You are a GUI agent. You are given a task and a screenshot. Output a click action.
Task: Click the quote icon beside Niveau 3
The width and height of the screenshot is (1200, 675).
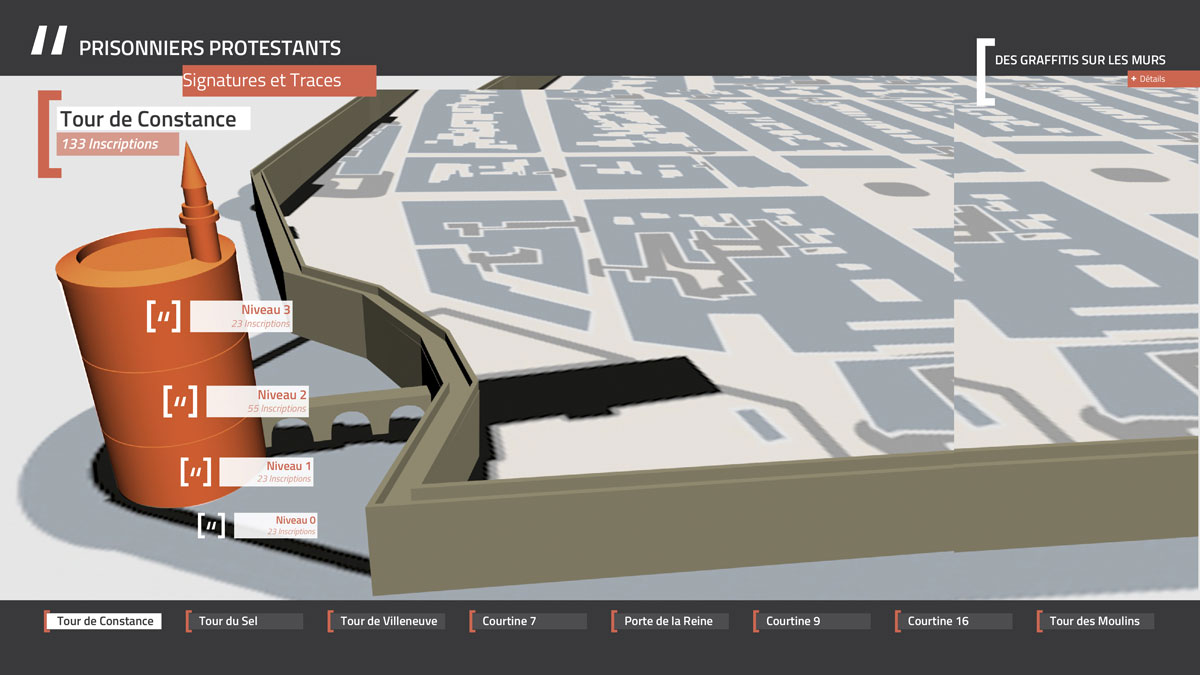[x=164, y=317]
